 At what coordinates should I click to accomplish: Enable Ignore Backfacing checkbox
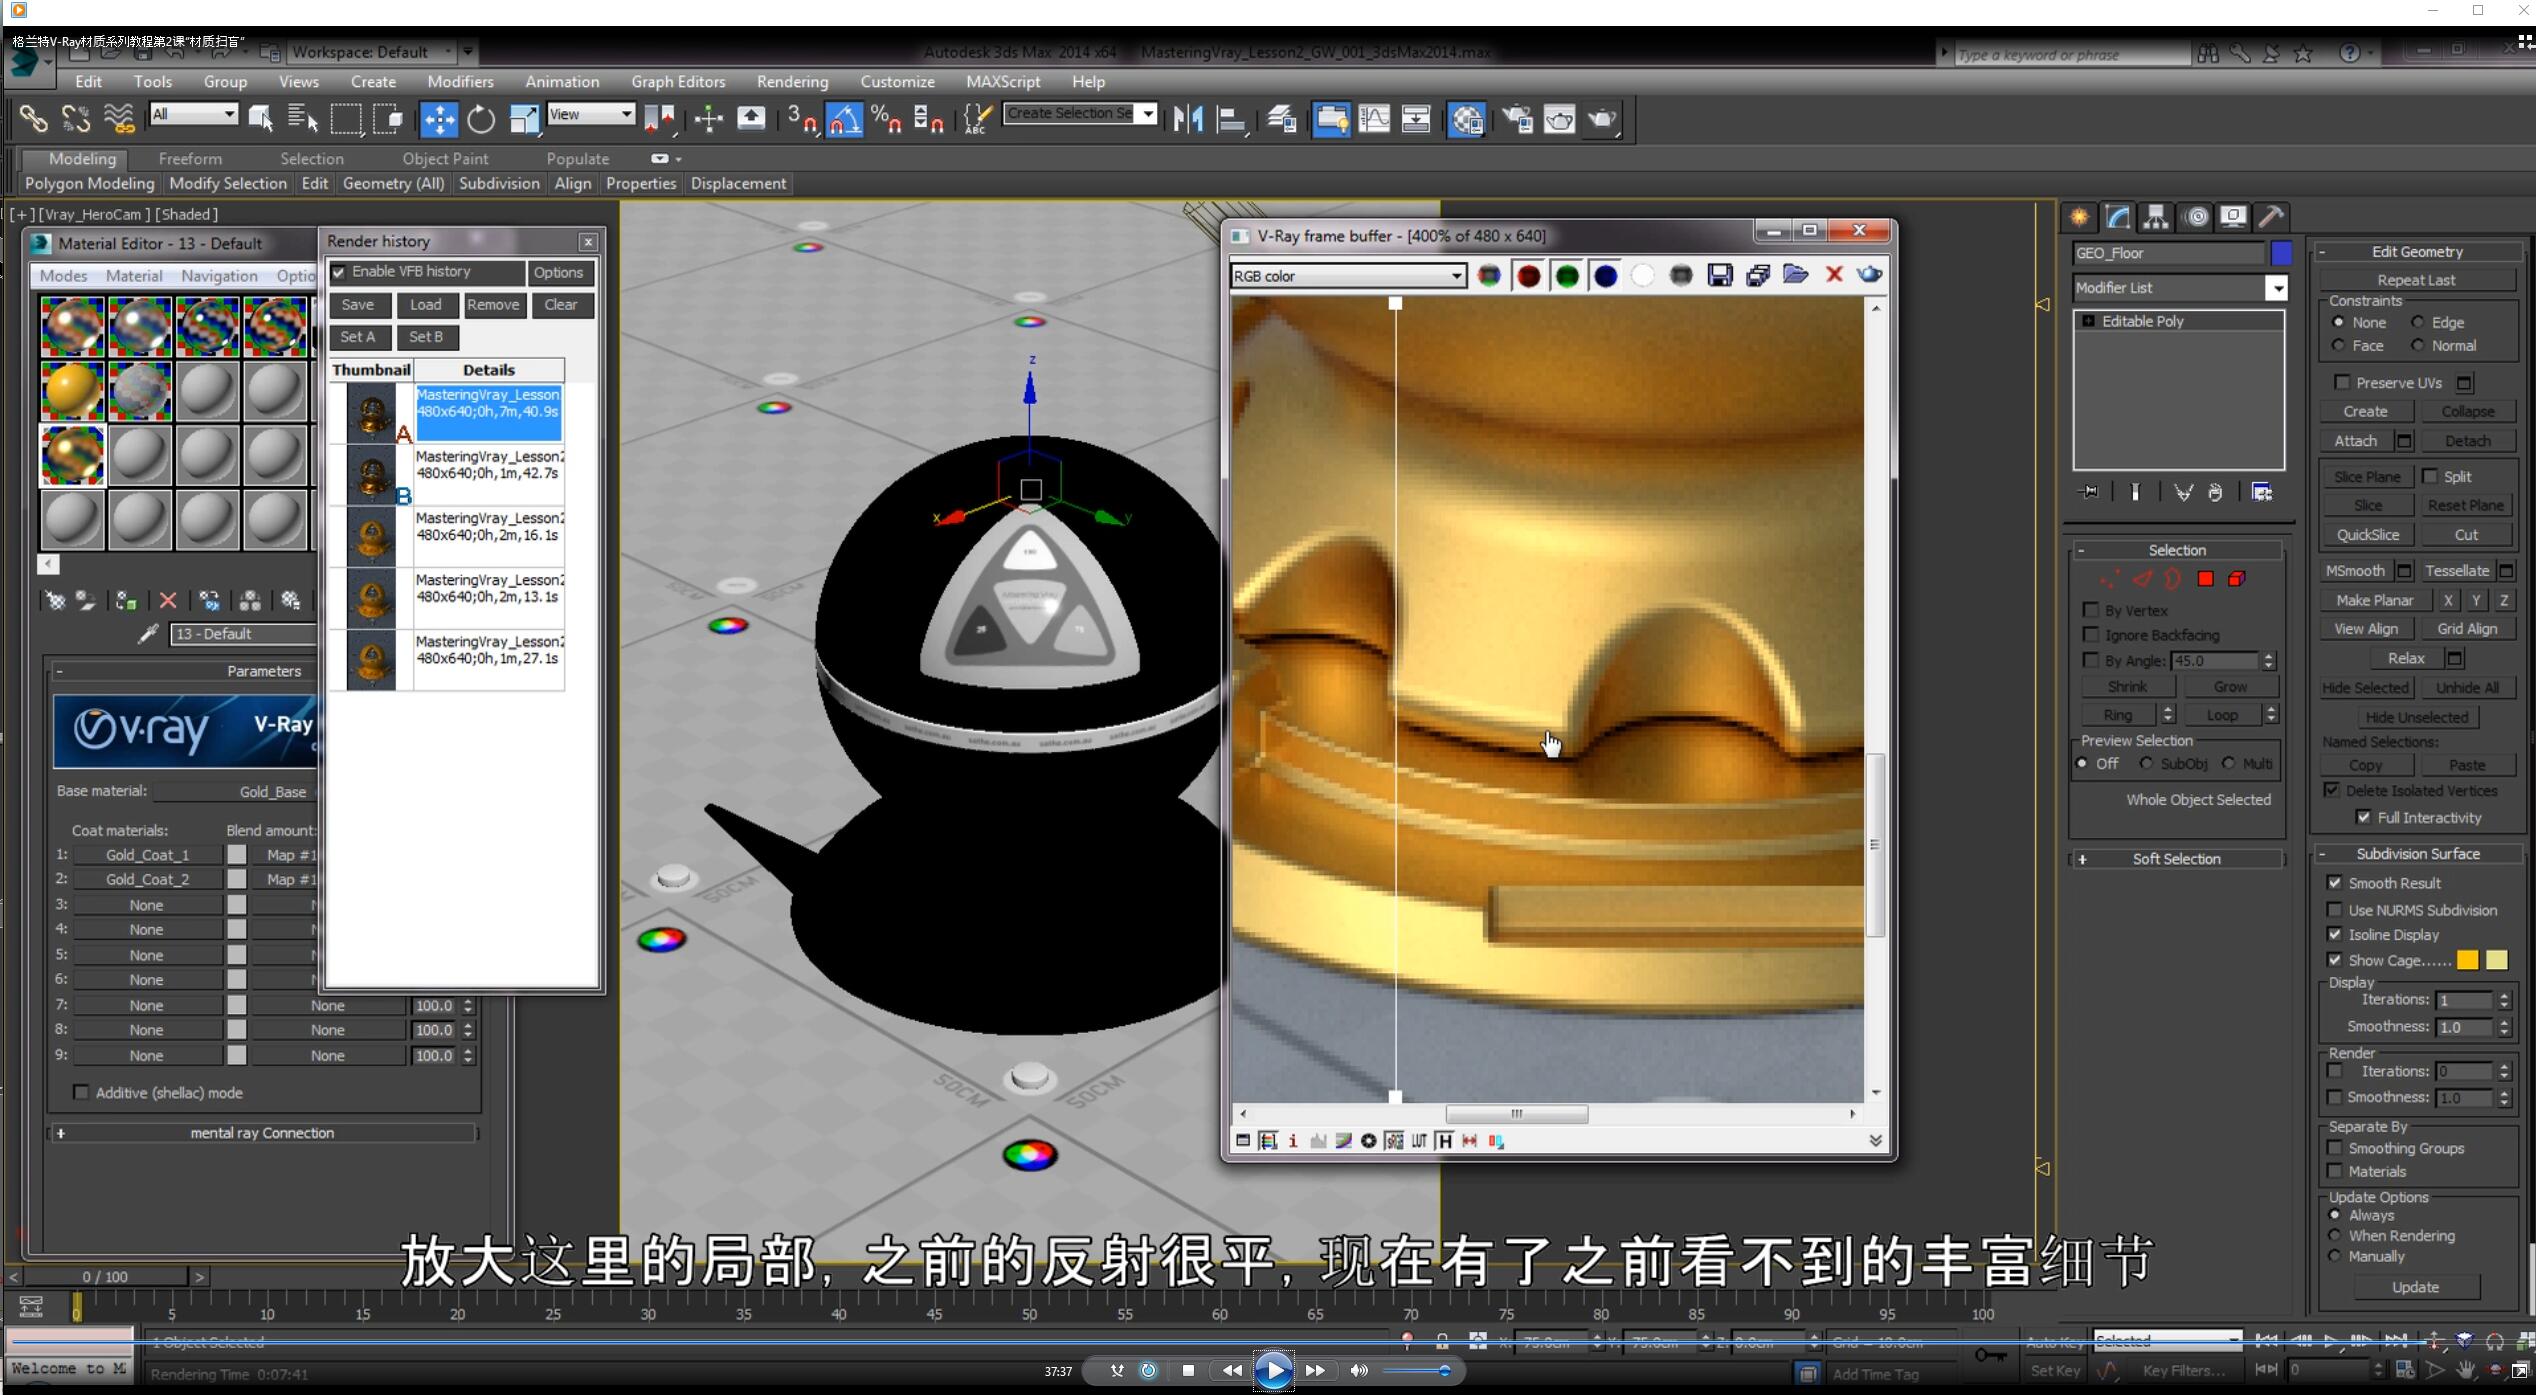tap(2090, 635)
